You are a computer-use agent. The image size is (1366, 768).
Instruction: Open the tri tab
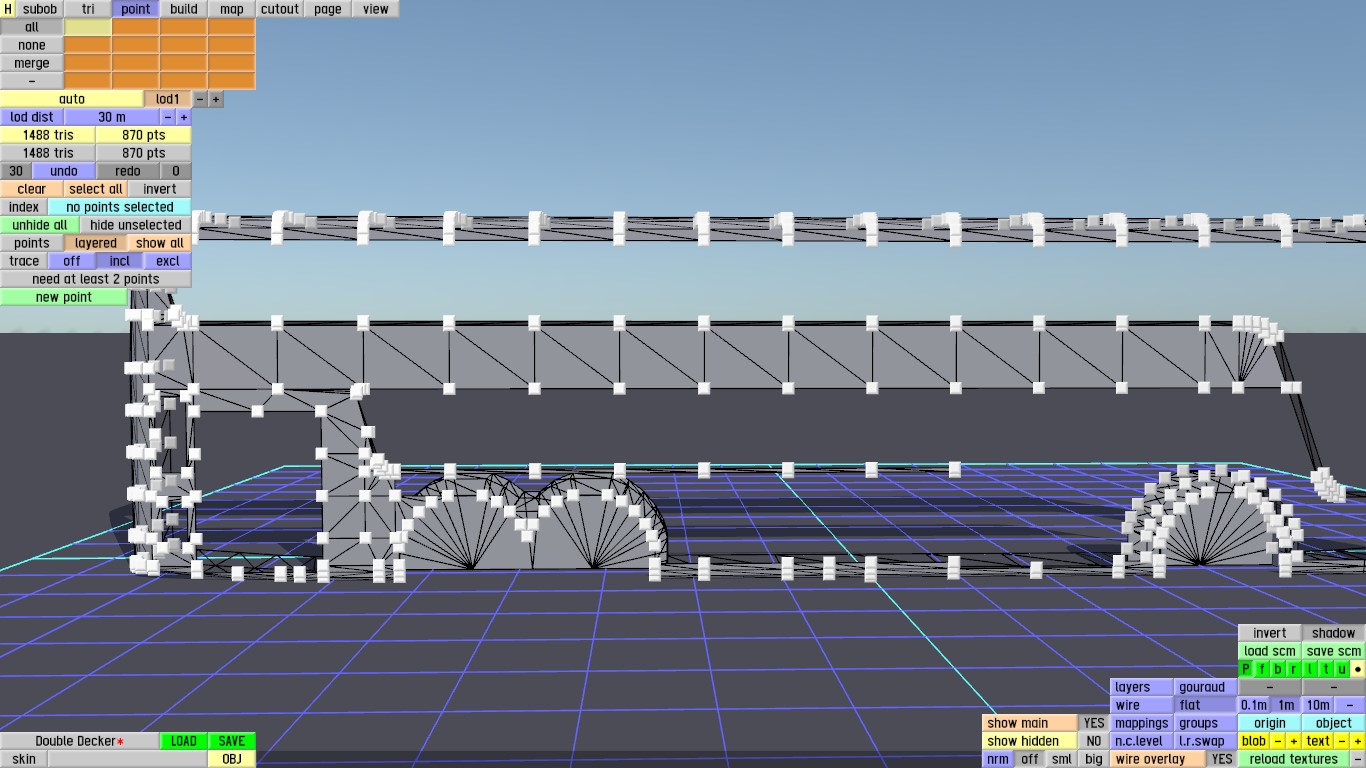pos(88,9)
